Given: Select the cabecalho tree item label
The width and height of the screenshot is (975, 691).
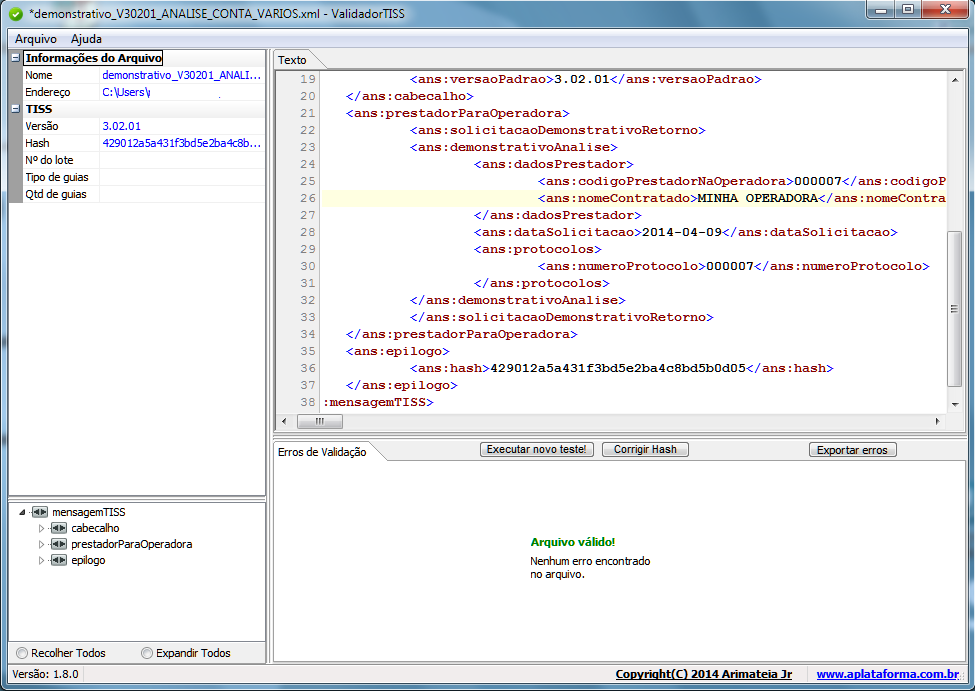Looking at the screenshot, I should tap(95, 528).
